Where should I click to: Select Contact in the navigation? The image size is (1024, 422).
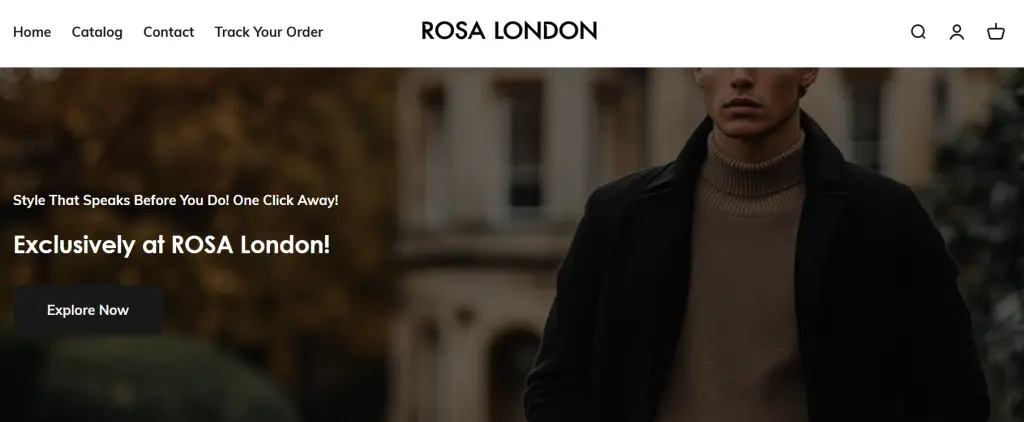point(168,32)
